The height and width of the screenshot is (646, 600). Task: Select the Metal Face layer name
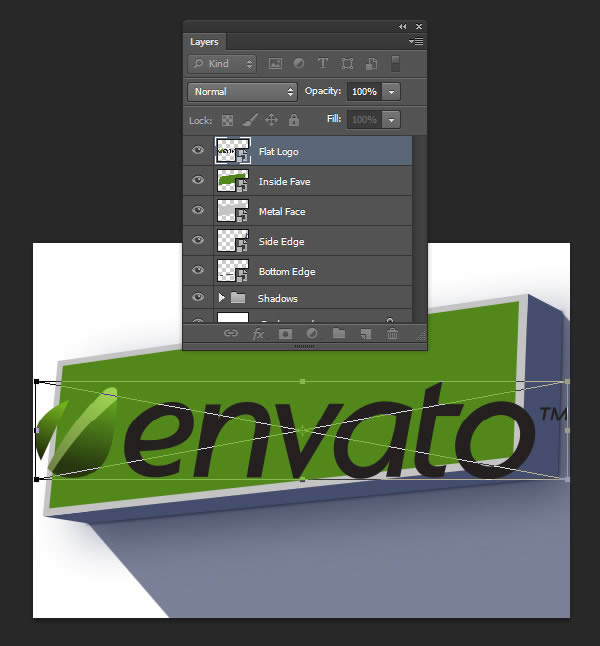point(282,212)
